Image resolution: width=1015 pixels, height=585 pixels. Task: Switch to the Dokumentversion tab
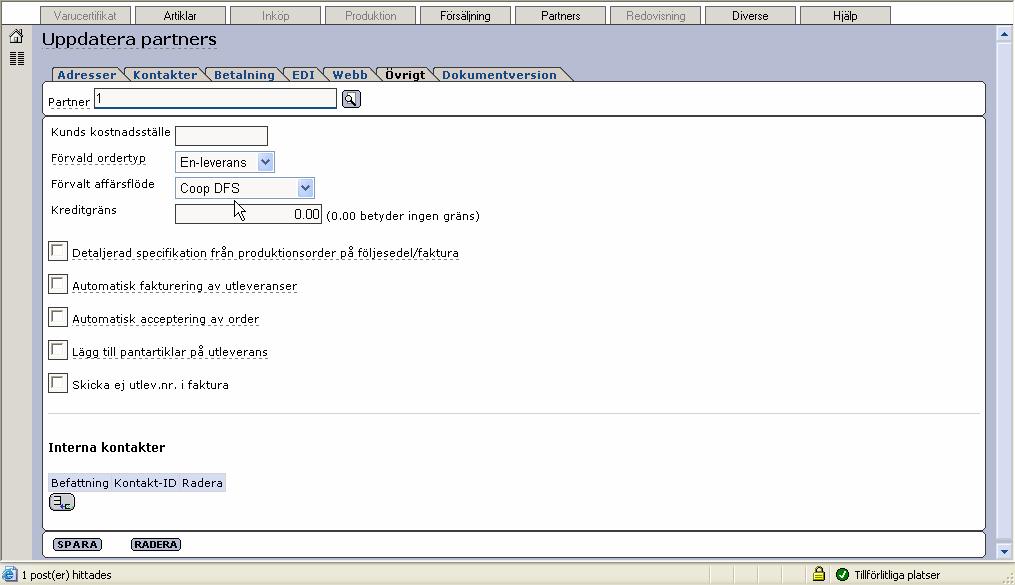click(499, 74)
